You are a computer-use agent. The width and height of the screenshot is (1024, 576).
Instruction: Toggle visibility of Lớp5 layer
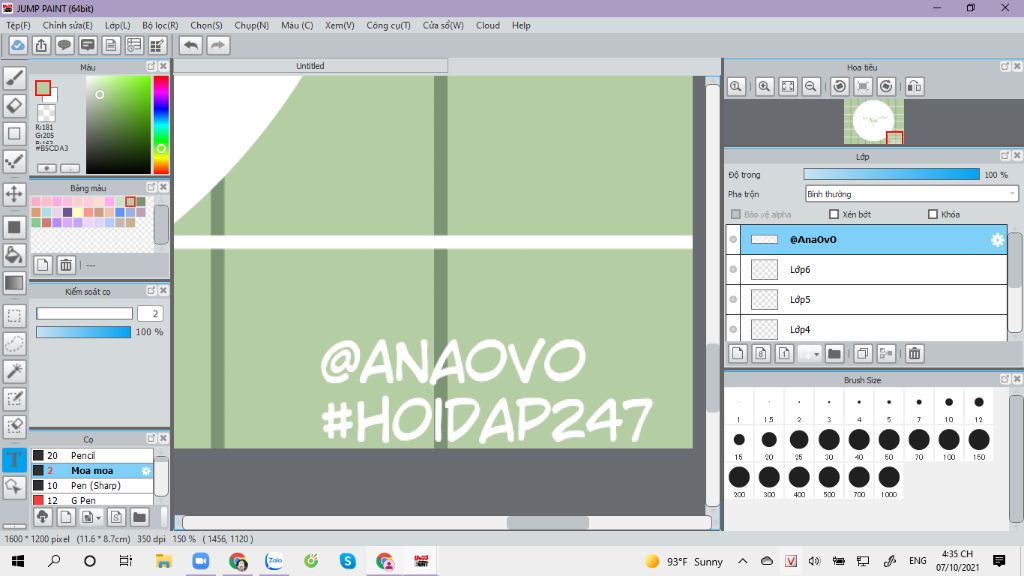[733, 299]
